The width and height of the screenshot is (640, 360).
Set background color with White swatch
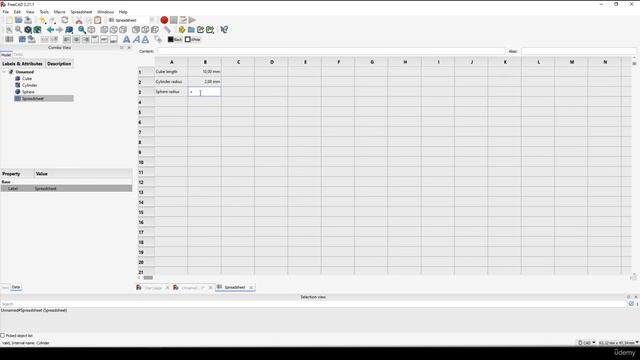[193, 40]
